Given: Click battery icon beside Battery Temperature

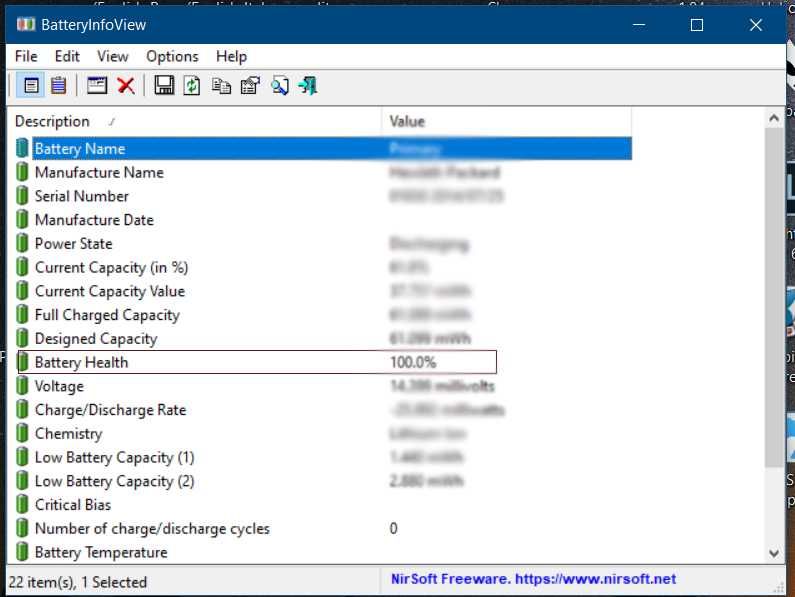Looking at the screenshot, I should pos(22,552).
